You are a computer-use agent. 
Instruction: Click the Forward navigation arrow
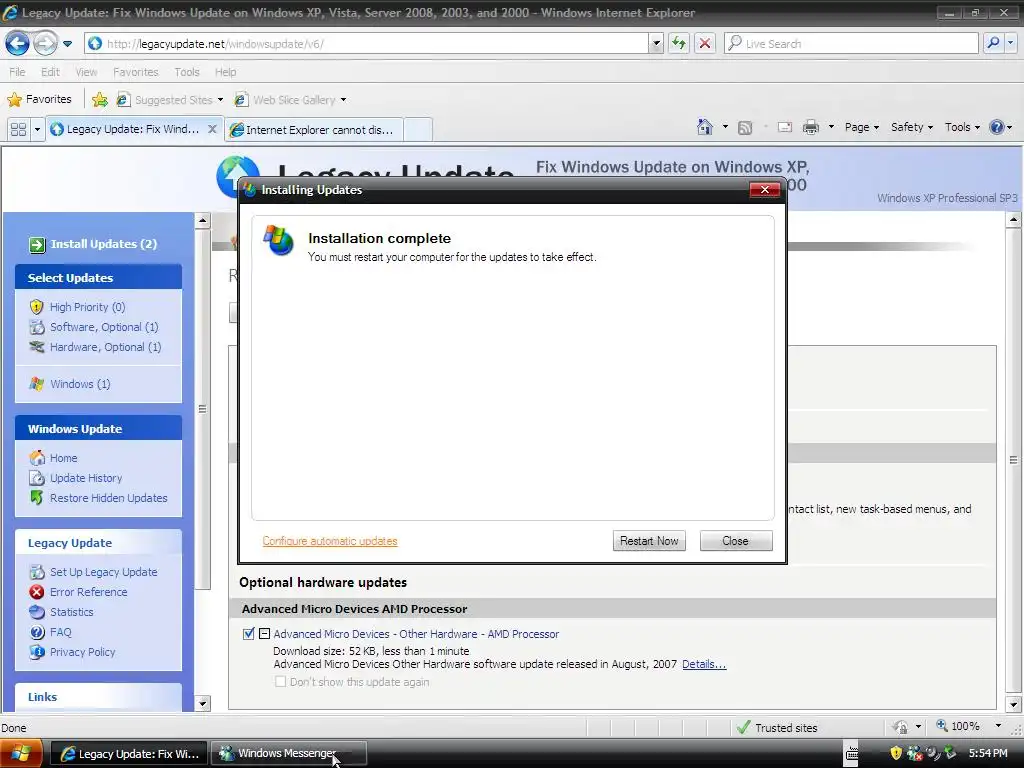[45, 44]
